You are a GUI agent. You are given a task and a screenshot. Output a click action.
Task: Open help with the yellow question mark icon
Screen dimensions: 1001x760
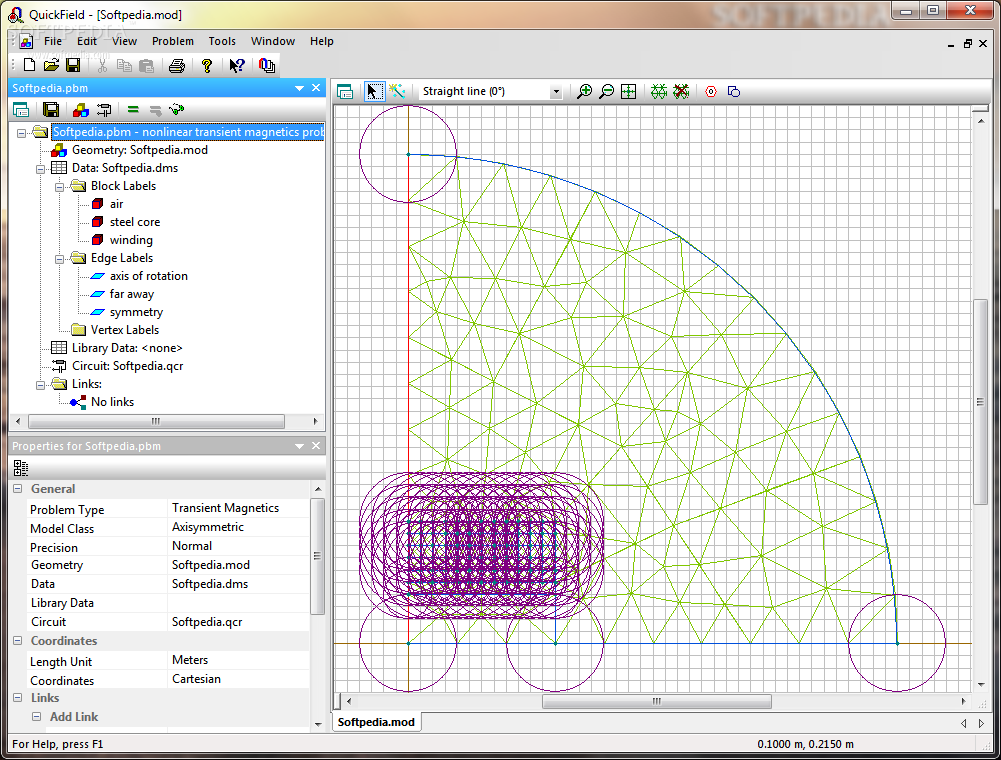(x=206, y=65)
